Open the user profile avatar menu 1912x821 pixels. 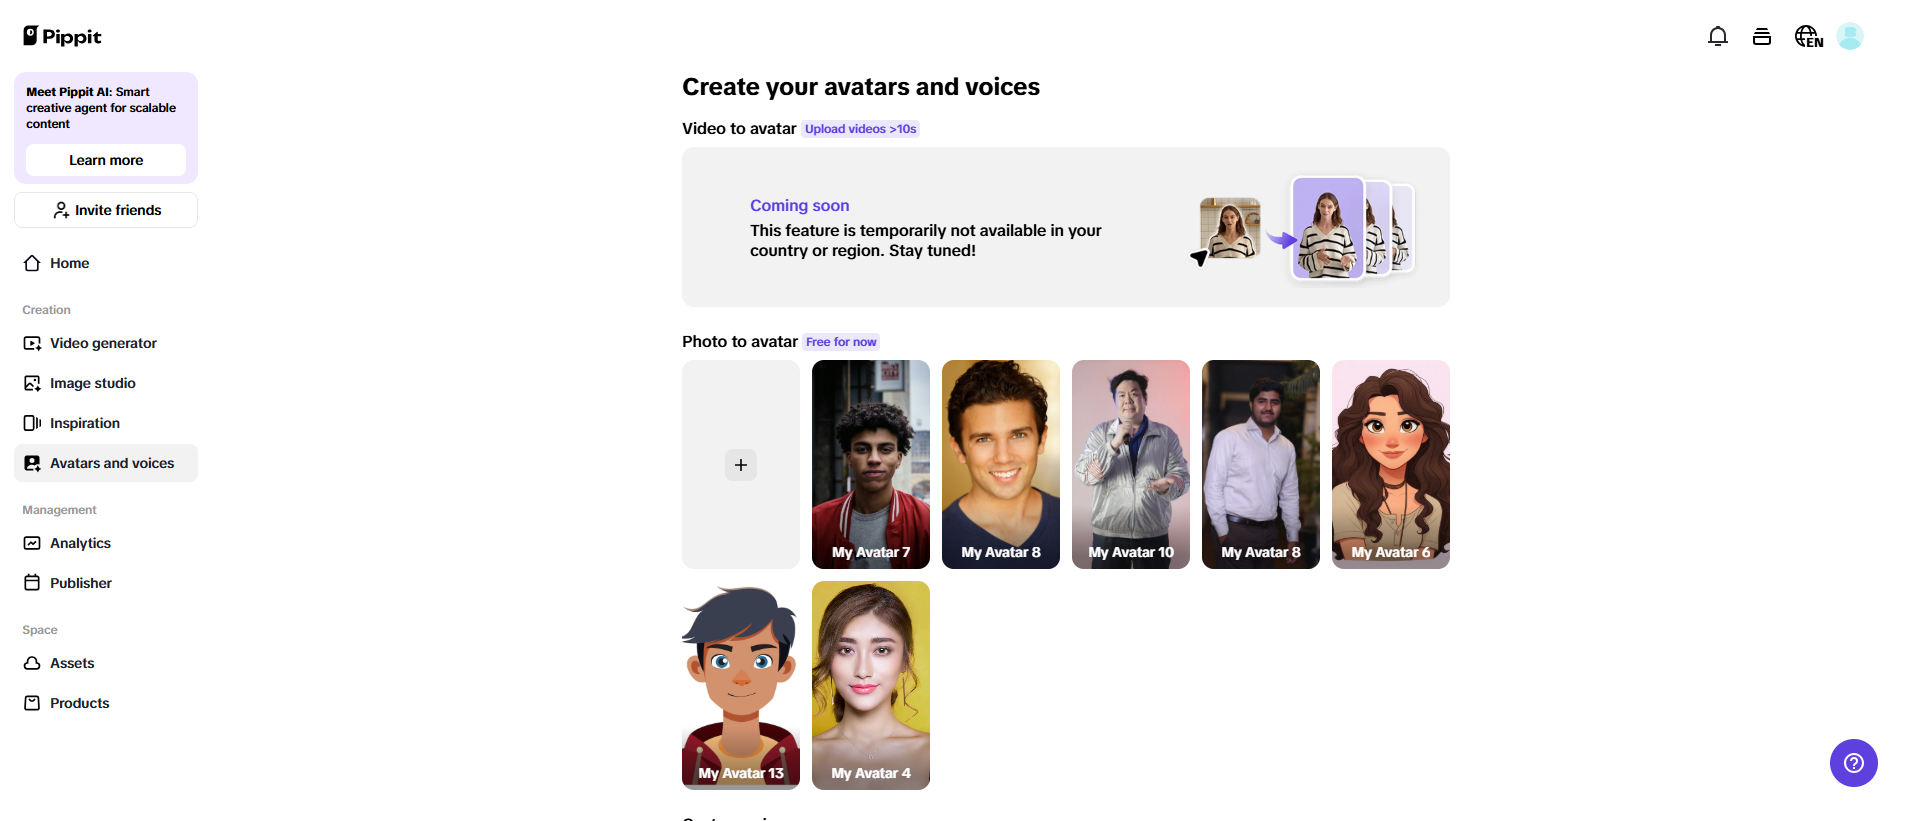point(1849,37)
